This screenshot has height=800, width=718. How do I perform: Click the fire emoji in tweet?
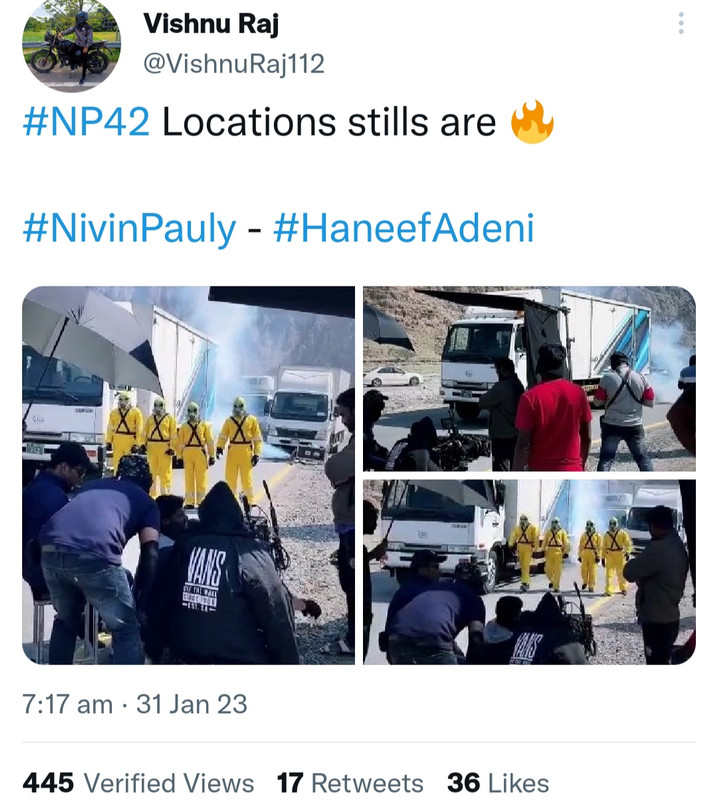532,121
